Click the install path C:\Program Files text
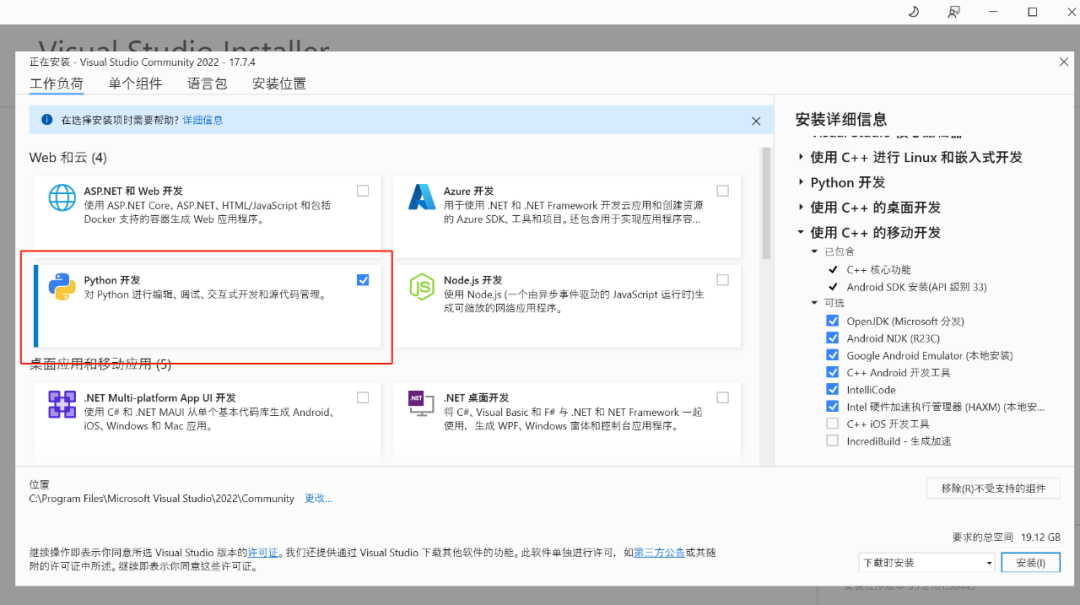Screen dimensions: 1080x605 tap(161, 498)
